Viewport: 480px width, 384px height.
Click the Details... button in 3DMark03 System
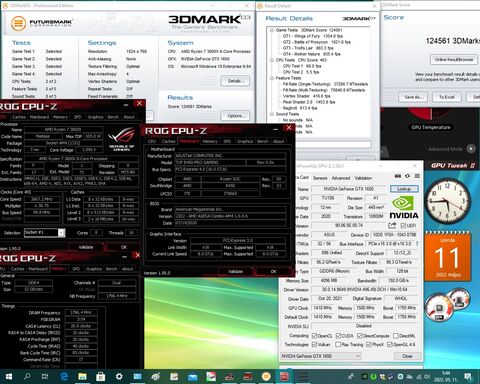(x=235, y=81)
